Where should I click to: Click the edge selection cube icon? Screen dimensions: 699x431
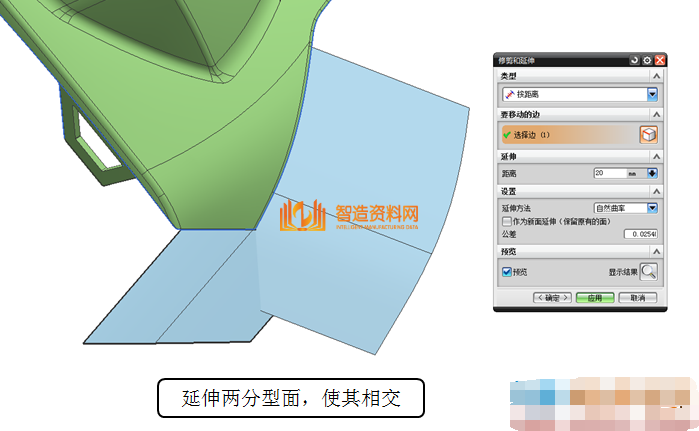click(x=648, y=135)
